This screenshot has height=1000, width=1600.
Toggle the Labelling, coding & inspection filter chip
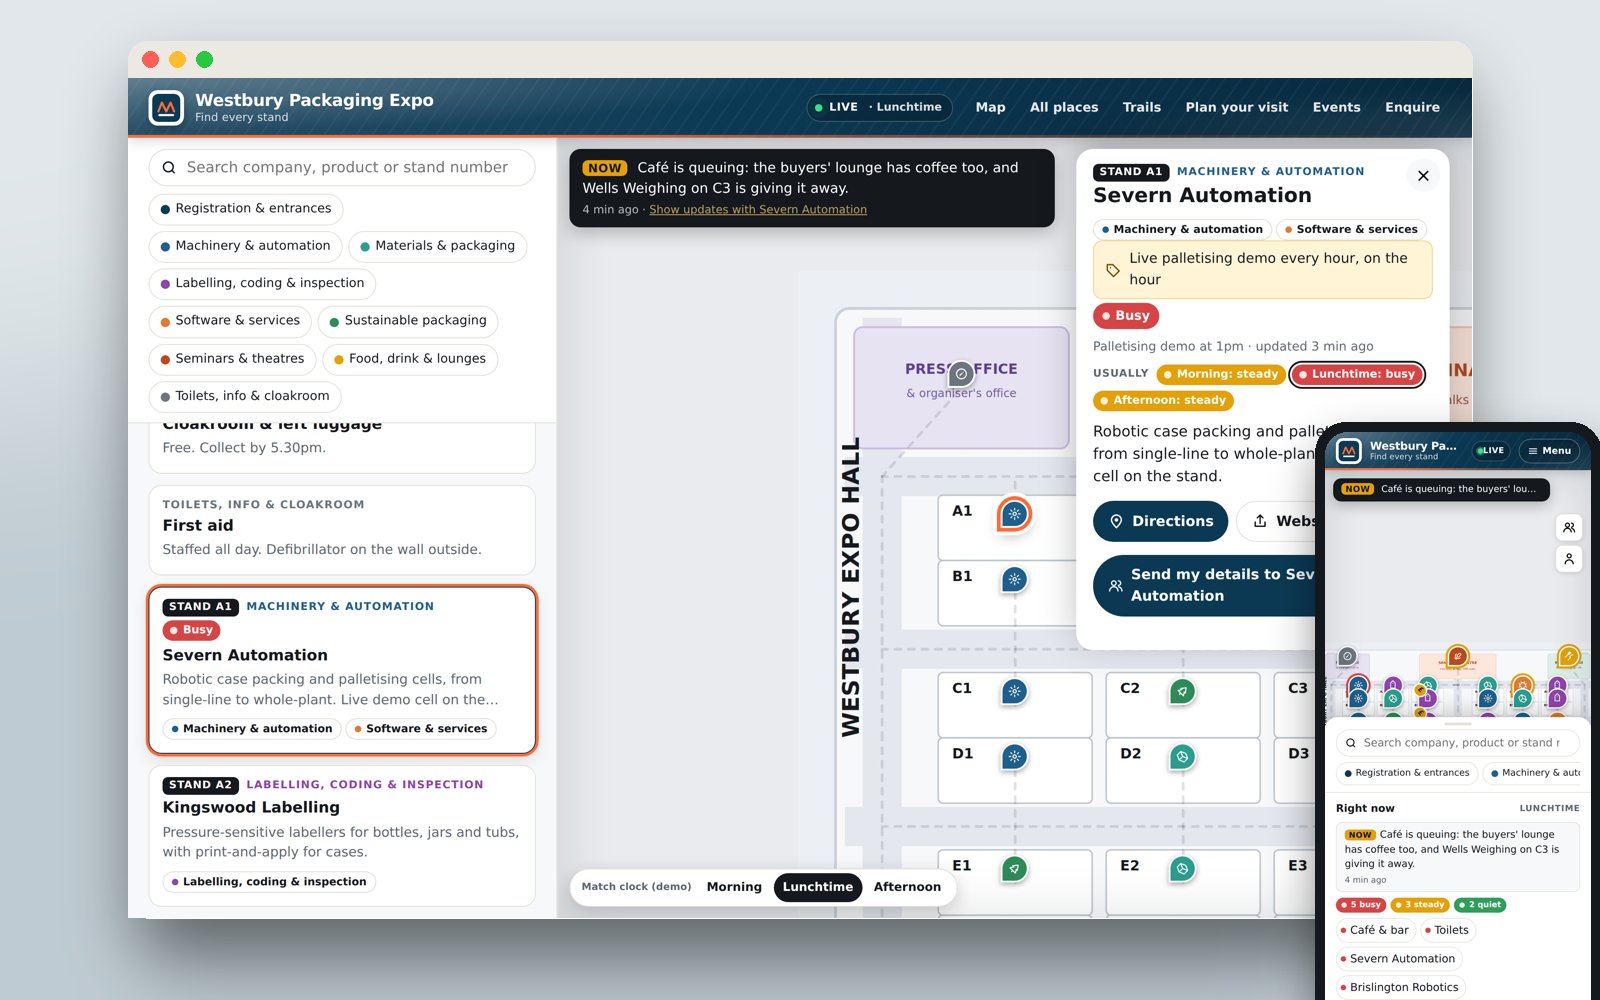(x=262, y=284)
